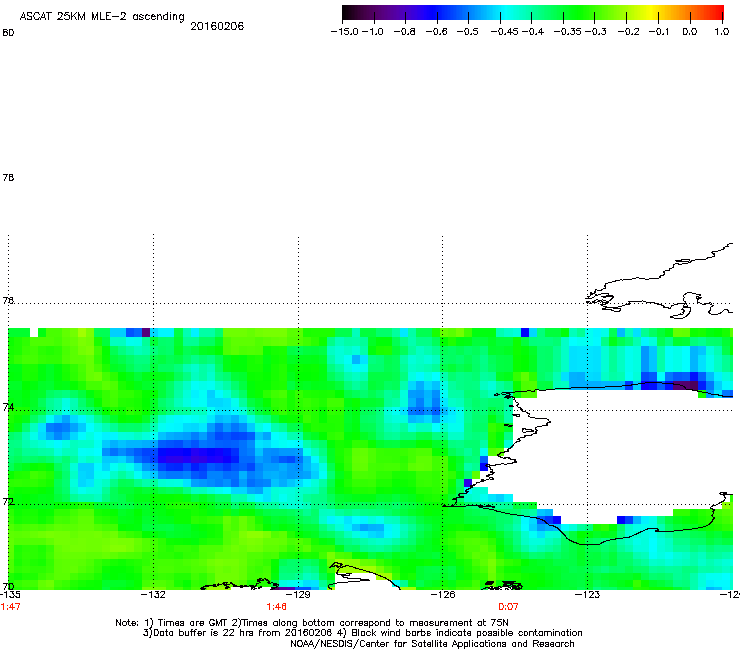
Task: Click the -0.2 colorbar label
Action: (629, 32)
